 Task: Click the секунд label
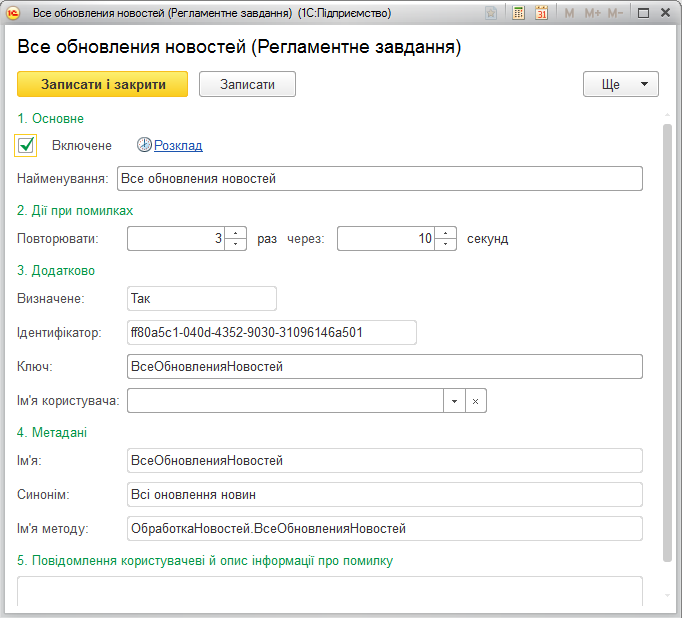pyautogui.click(x=488, y=239)
